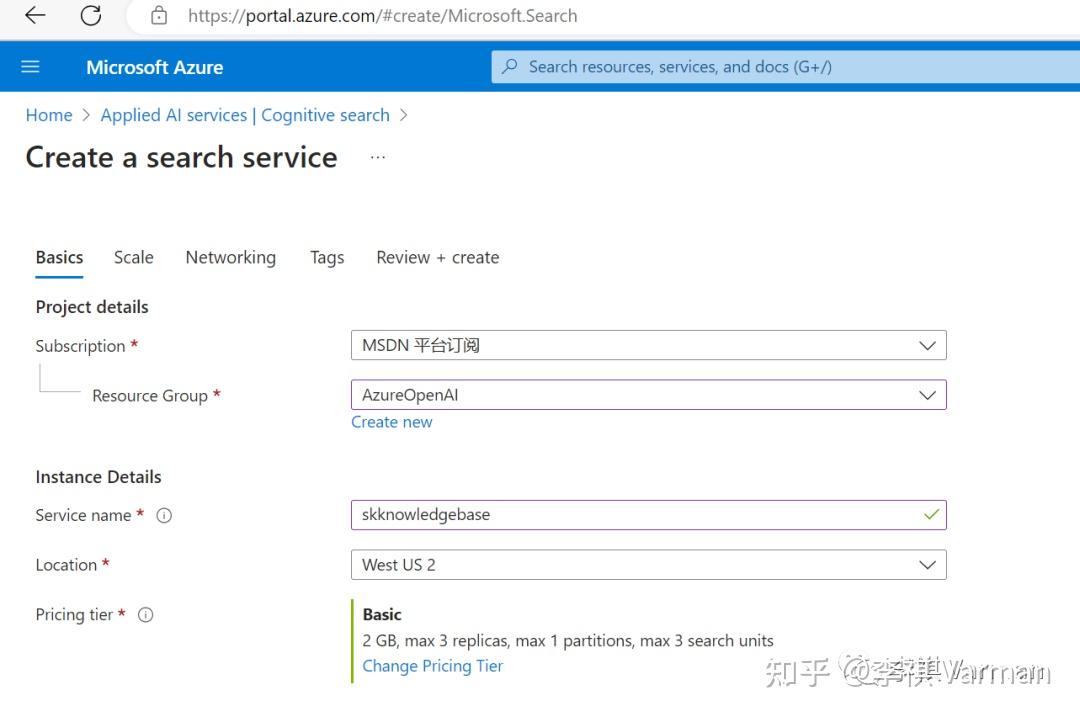Open the ellipsis menu beside Create a search service
Screen dimensions: 1080x717
point(377,157)
